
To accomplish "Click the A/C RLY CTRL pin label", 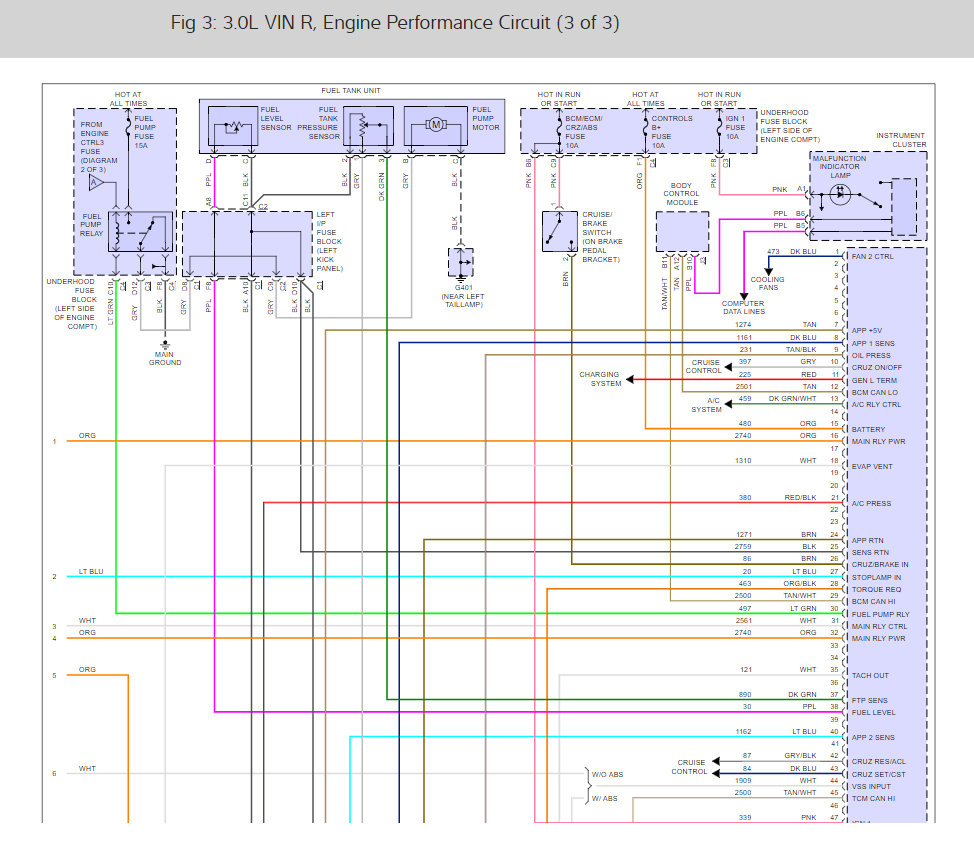I will [x=876, y=404].
